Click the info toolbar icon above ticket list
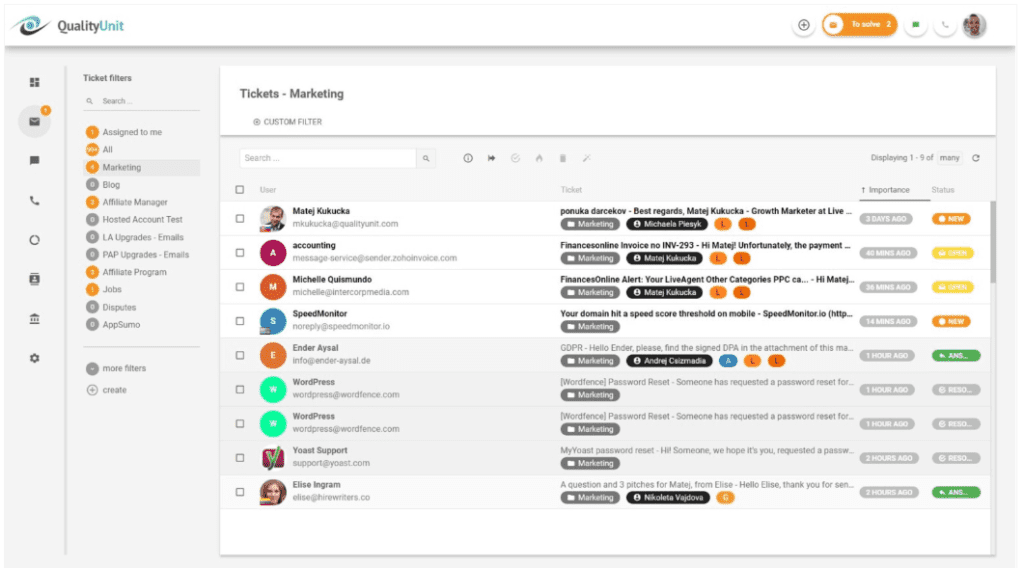1024x568 pixels. 468,158
